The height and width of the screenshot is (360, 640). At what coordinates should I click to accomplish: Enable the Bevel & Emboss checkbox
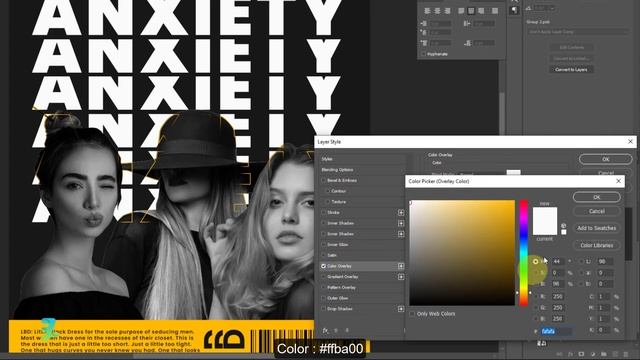323,180
